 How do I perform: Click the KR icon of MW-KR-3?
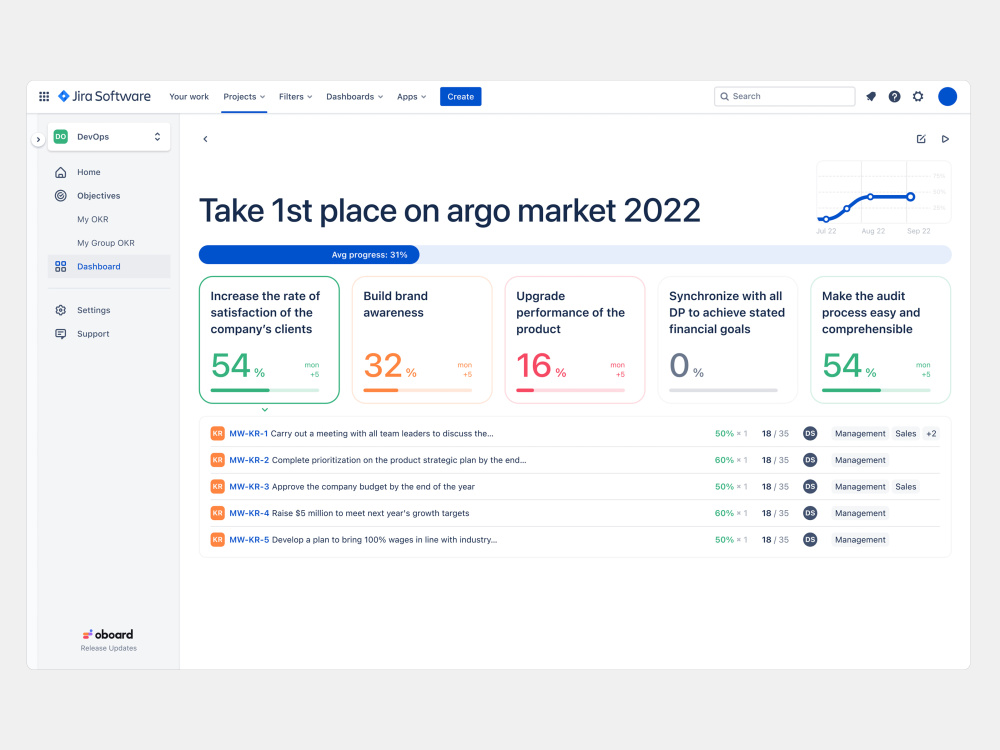pos(217,487)
